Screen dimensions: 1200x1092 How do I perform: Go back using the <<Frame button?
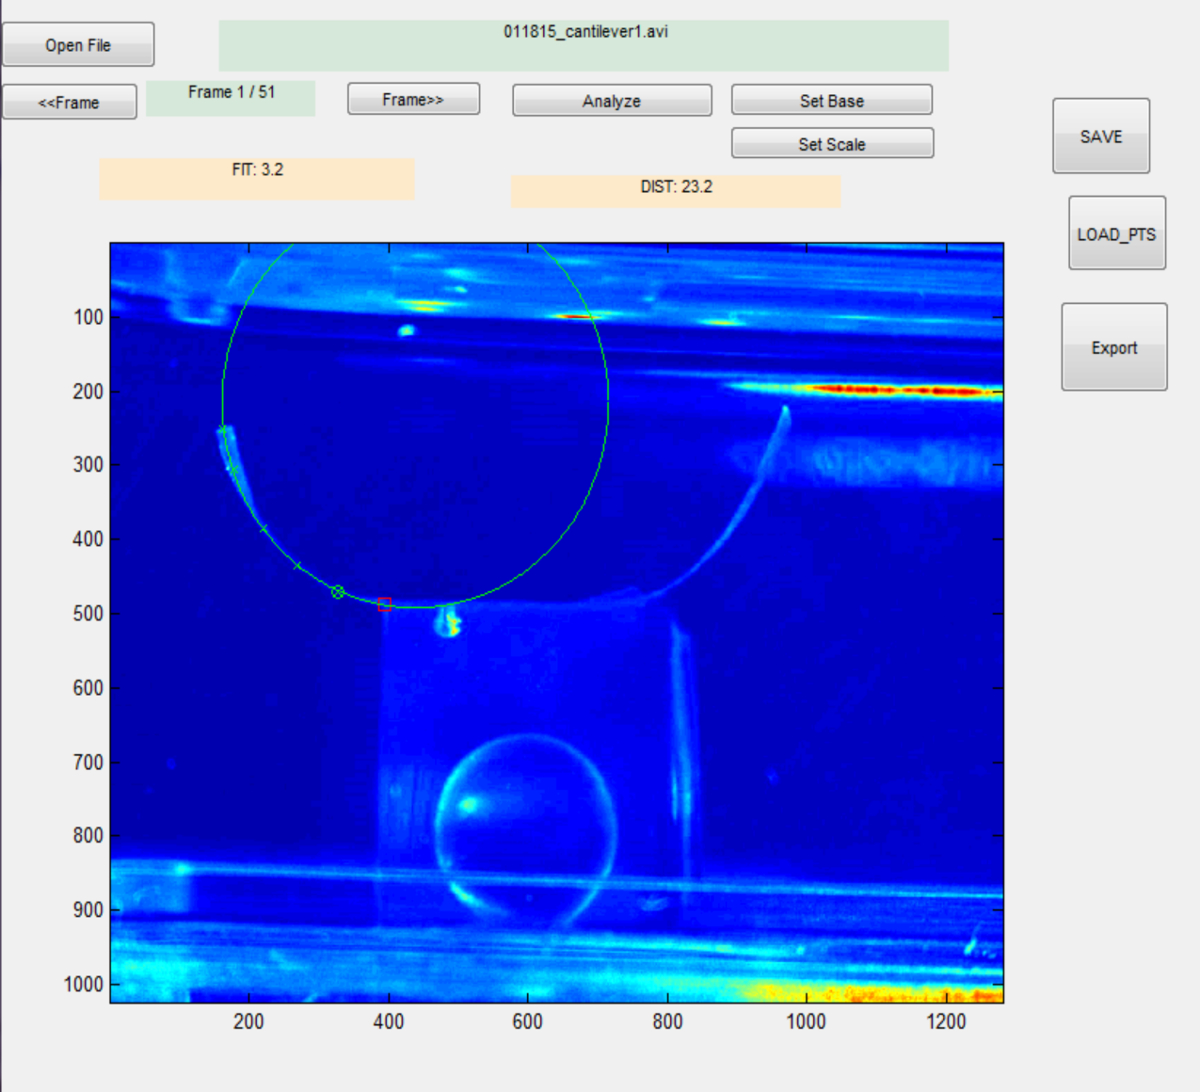[x=69, y=102]
